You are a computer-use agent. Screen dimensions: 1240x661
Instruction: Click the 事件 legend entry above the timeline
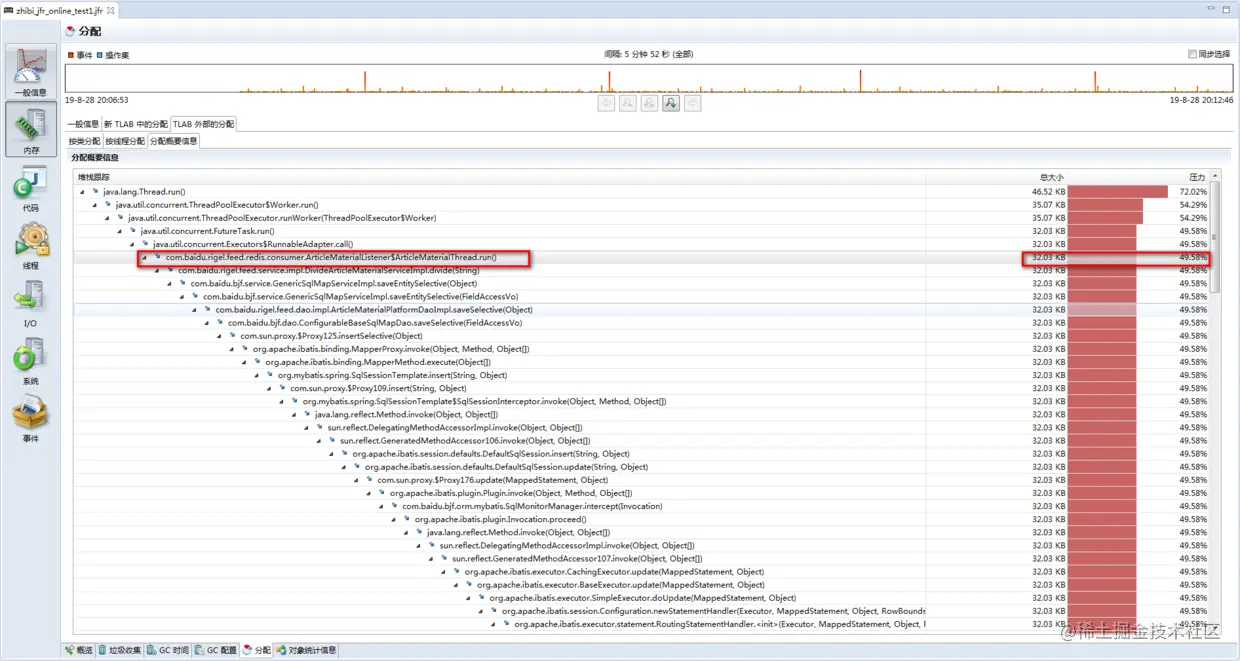tap(80, 55)
